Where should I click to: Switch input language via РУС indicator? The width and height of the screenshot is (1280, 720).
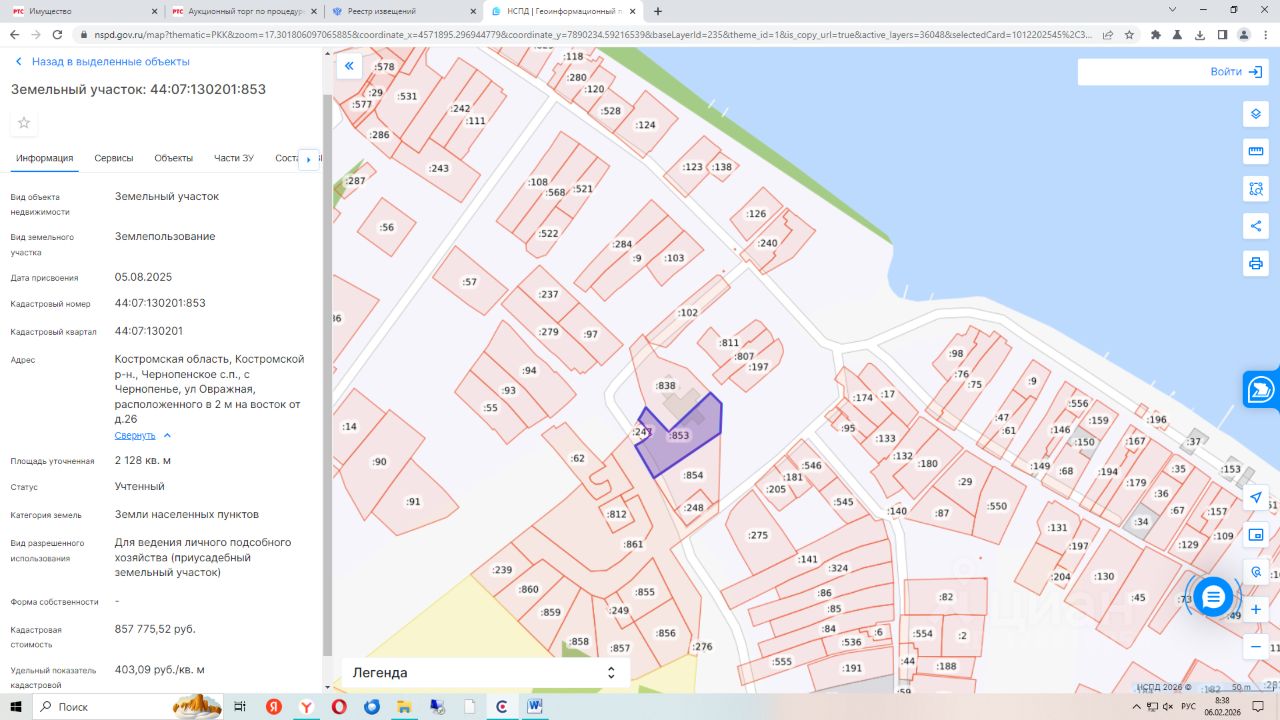pos(1187,706)
